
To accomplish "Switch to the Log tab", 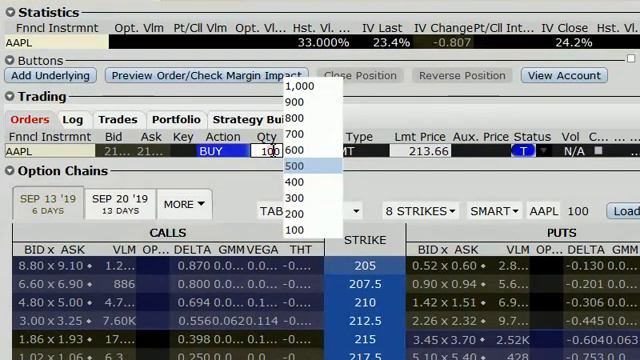I will tap(73, 120).
